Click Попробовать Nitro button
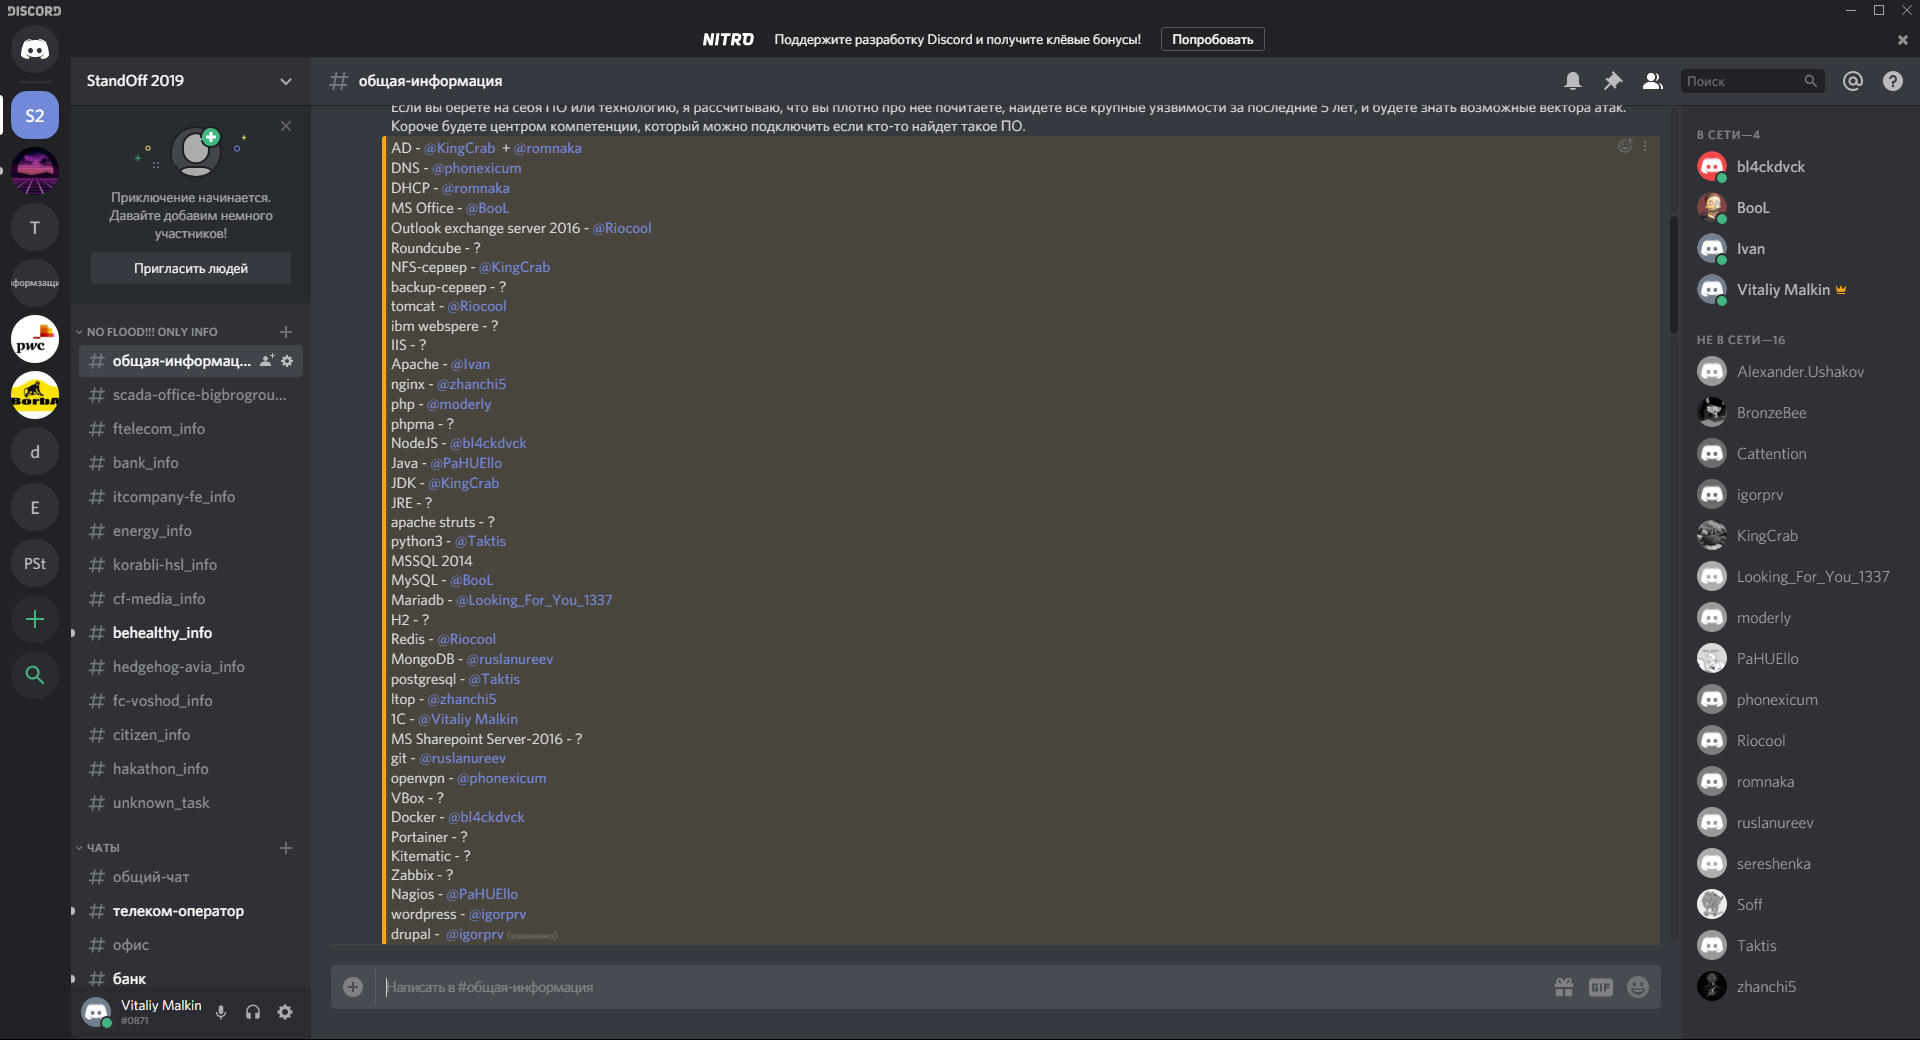 click(1212, 40)
